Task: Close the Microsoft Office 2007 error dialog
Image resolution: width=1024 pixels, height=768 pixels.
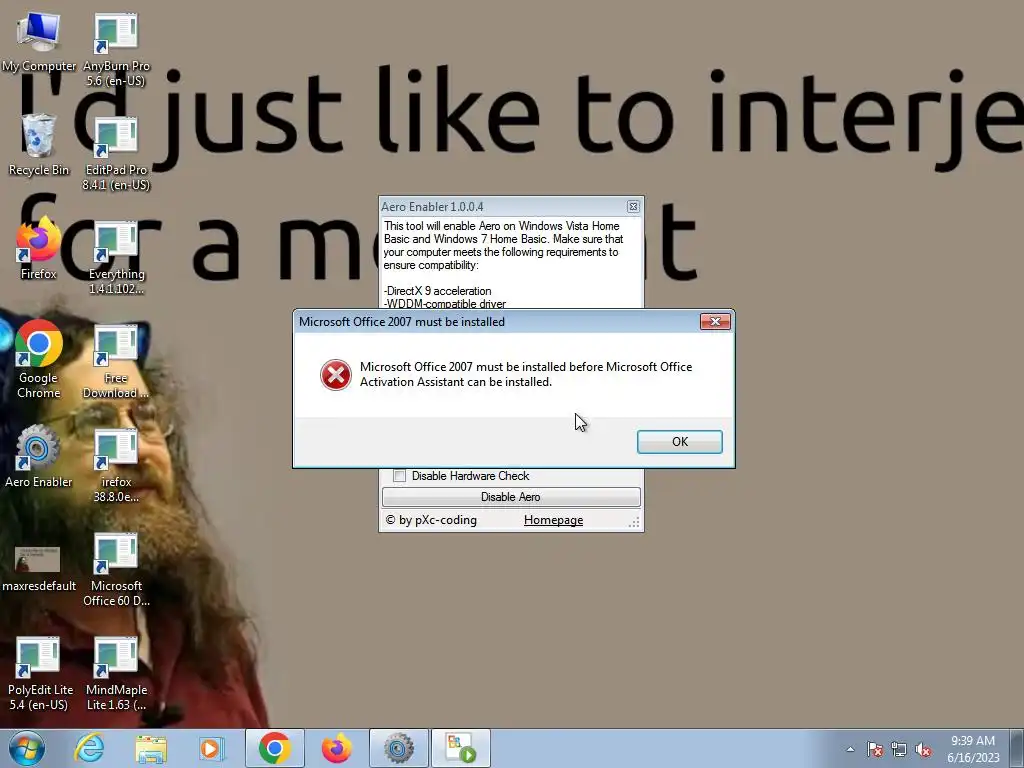Action: coord(715,321)
